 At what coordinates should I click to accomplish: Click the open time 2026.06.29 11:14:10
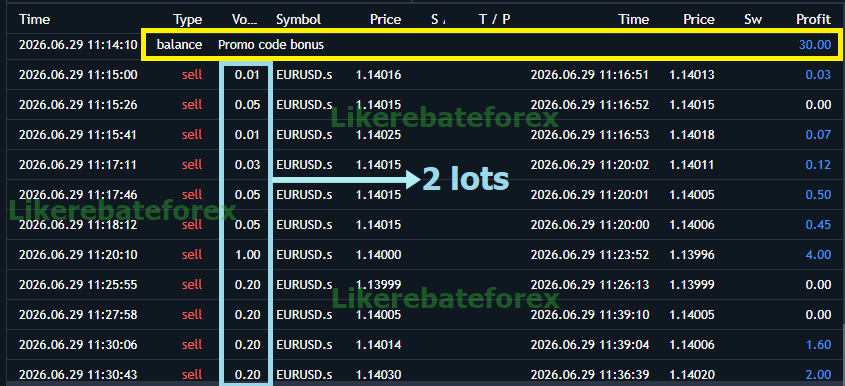[x=78, y=45]
